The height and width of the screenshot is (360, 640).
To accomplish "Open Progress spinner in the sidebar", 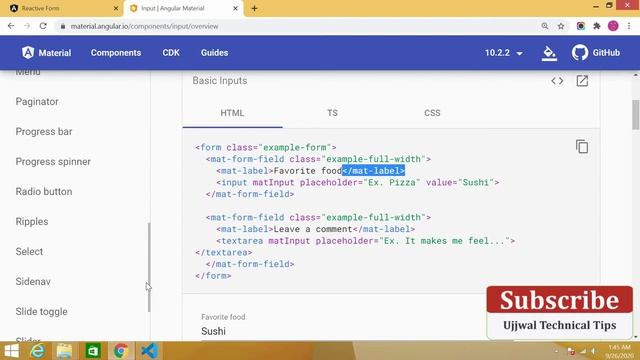I will [x=53, y=162].
